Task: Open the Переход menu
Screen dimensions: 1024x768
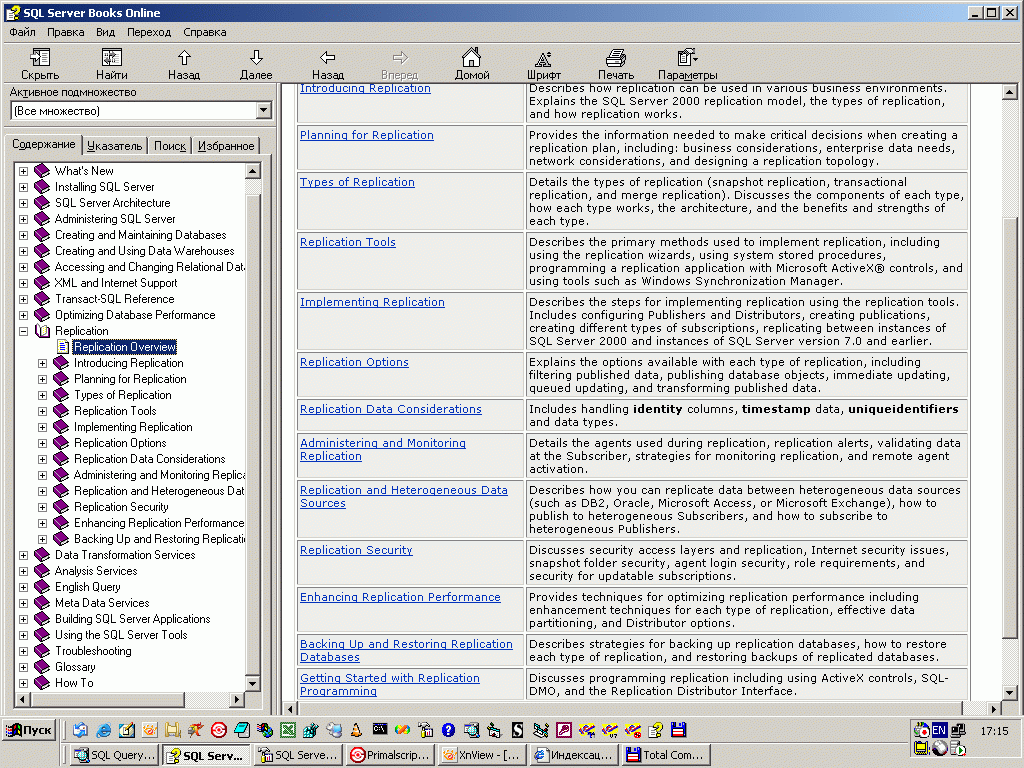Action: [x=149, y=32]
